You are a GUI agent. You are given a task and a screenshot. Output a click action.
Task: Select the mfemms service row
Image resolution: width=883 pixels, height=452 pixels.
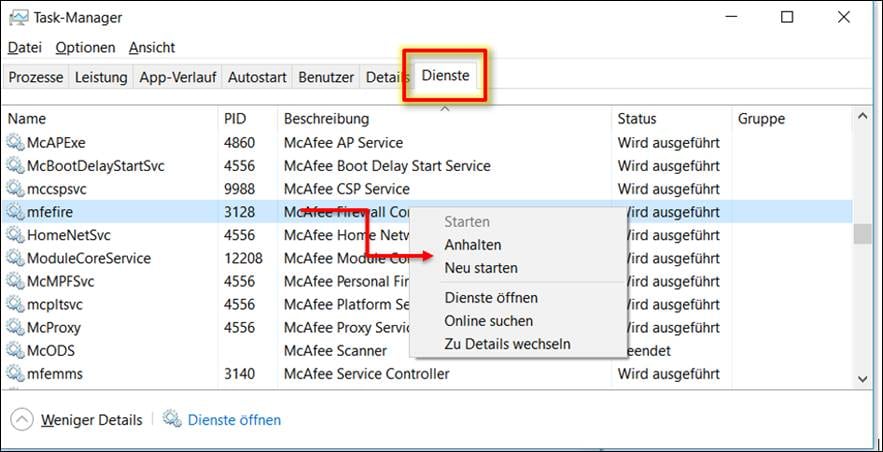427,374
